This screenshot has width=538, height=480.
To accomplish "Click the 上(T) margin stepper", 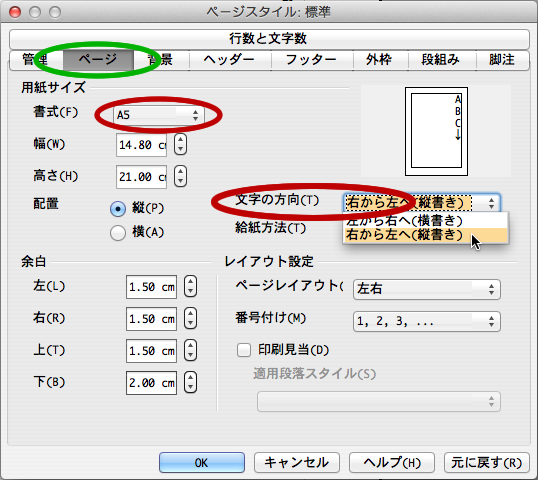I will [x=190, y=351].
